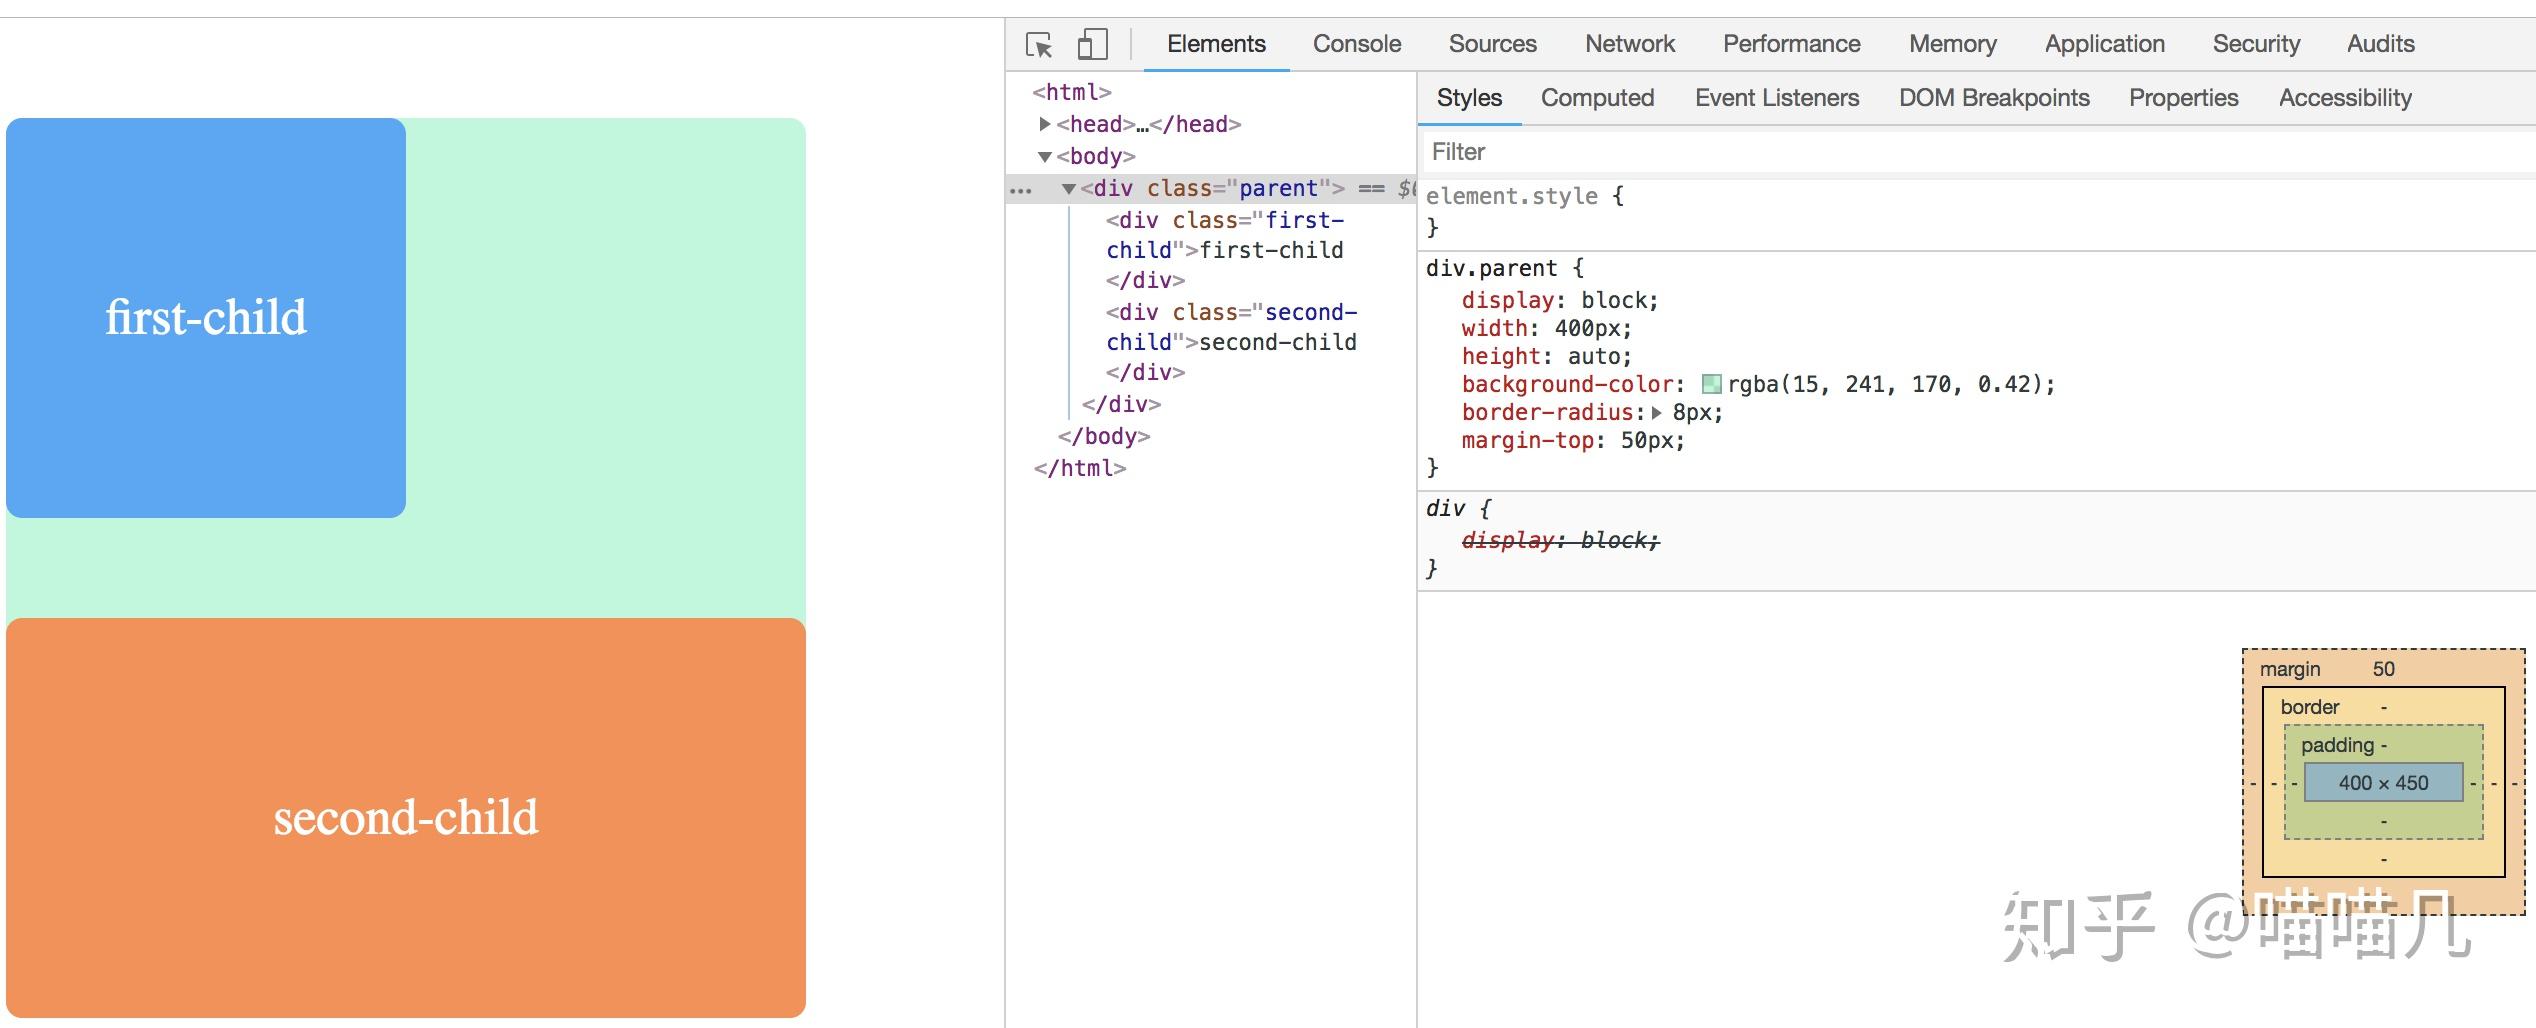Click the Filter styles input field
This screenshot has height=1028, width=2536.
pos(1900,152)
